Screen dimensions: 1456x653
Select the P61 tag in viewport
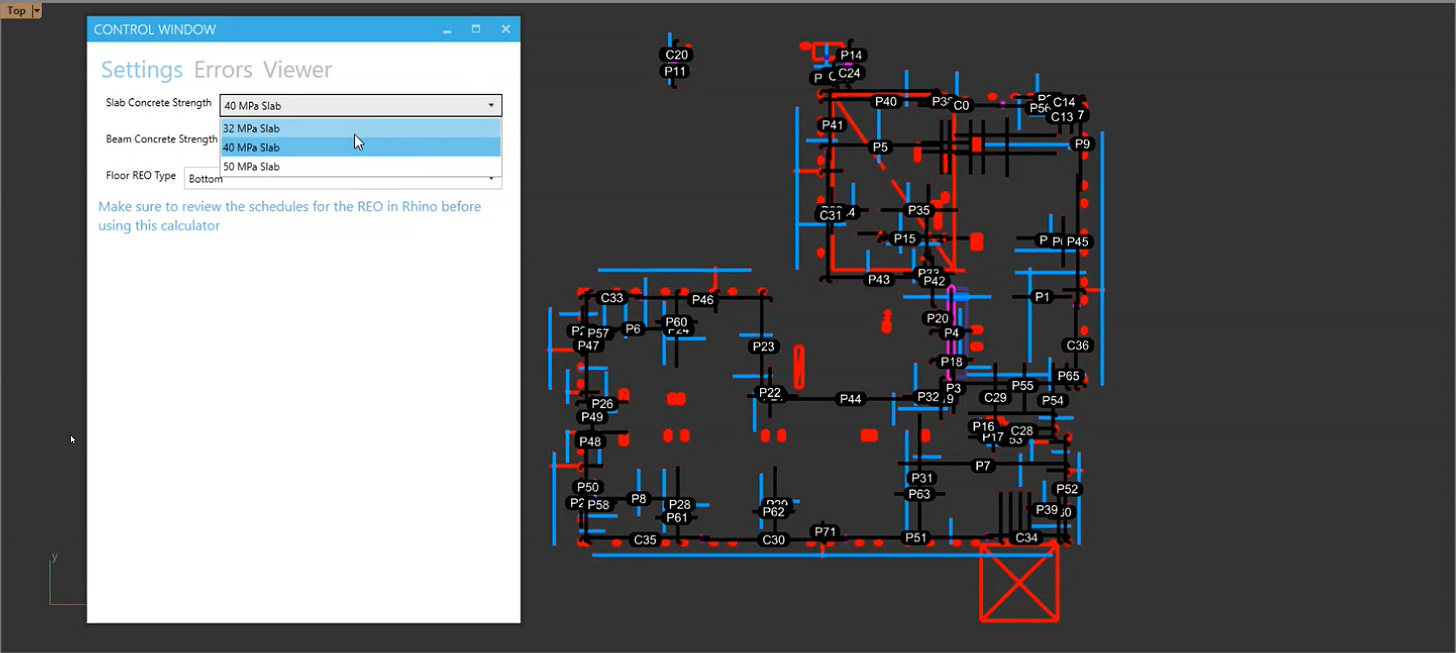[677, 518]
